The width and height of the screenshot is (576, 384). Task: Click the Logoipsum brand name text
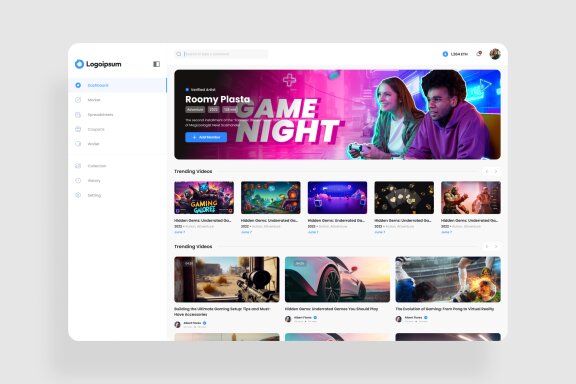click(104, 64)
